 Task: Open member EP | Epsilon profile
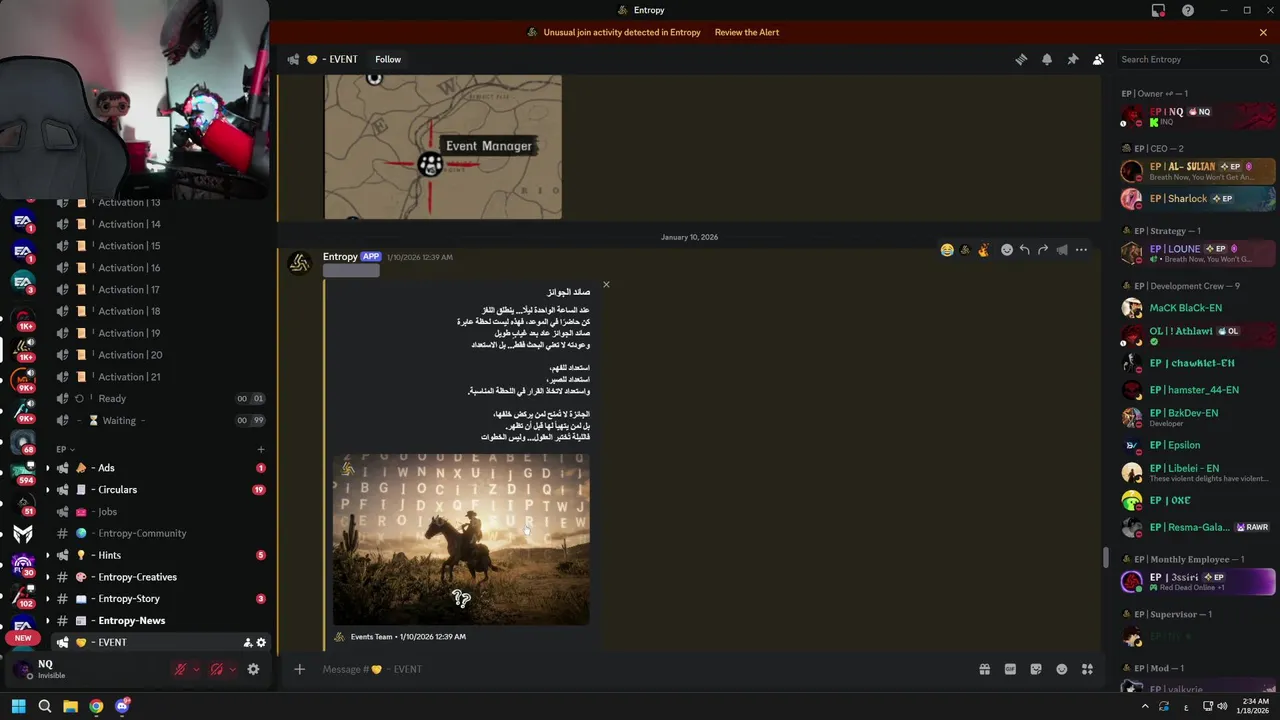(x=1198, y=445)
